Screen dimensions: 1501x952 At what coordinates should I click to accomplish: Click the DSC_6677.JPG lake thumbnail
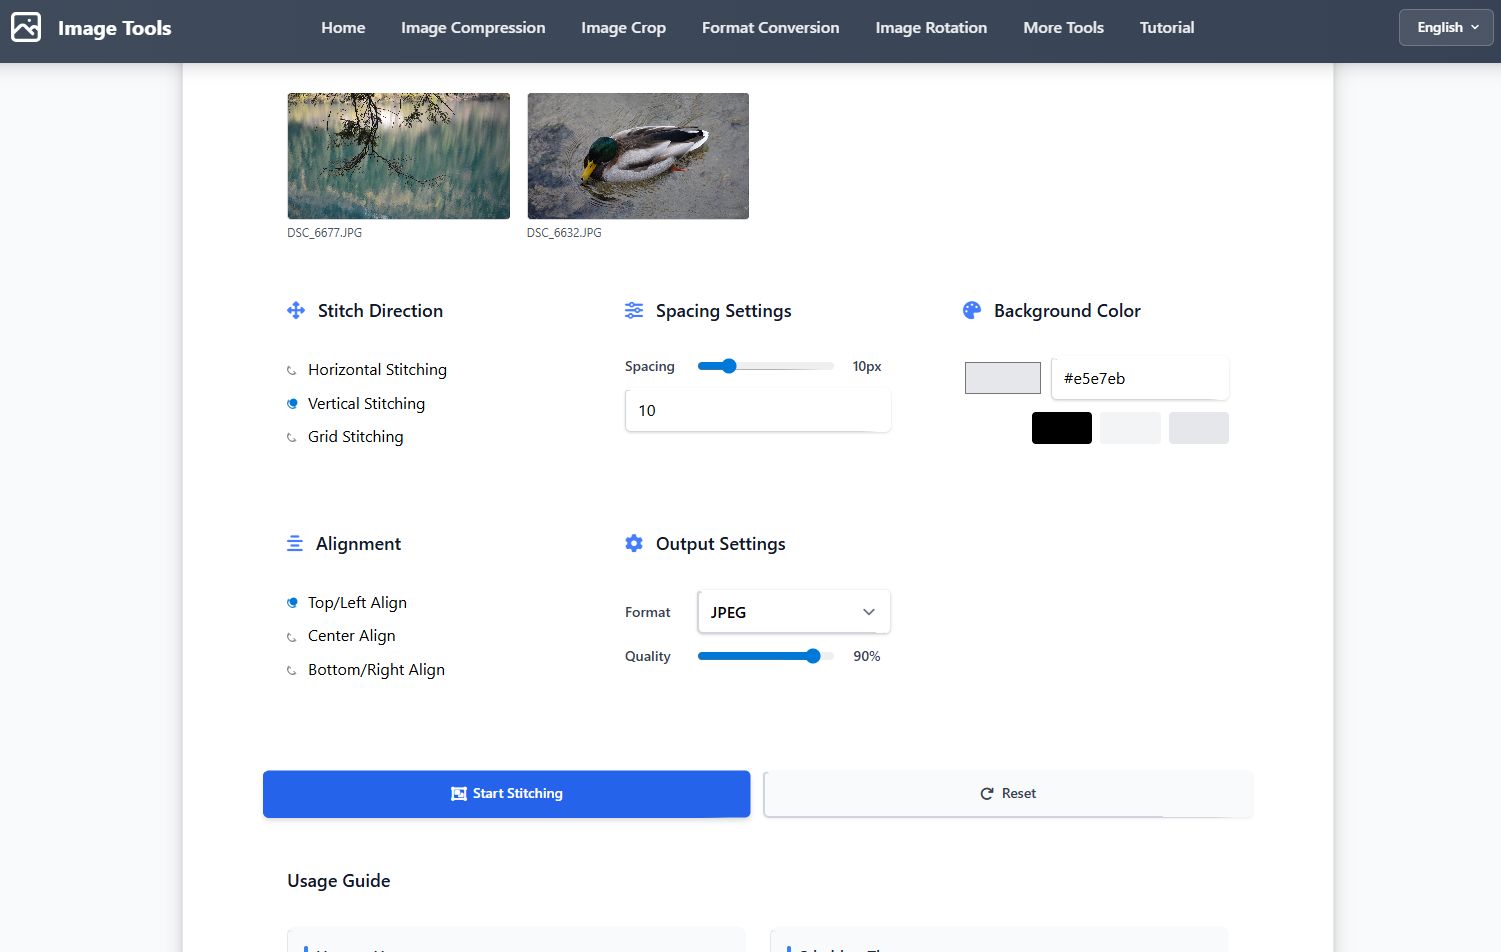[398, 156]
